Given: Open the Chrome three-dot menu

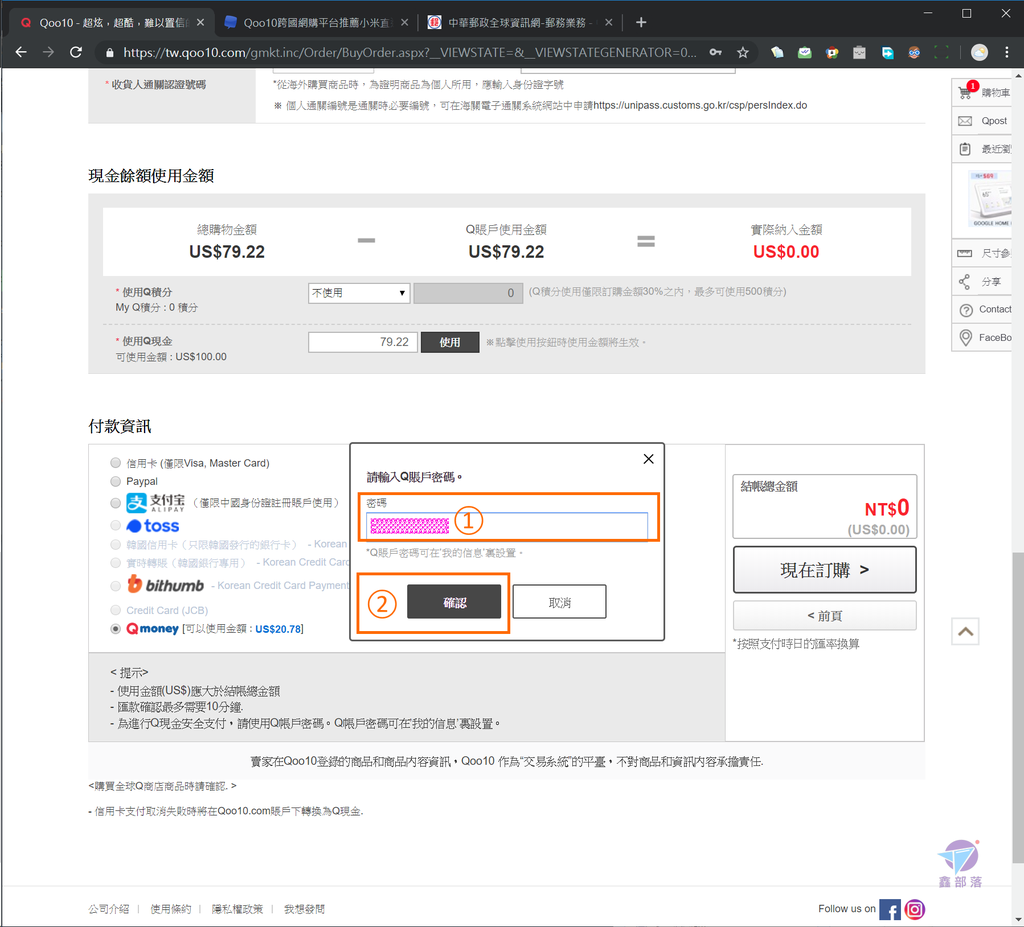Looking at the screenshot, I should click(x=1006, y=52).
